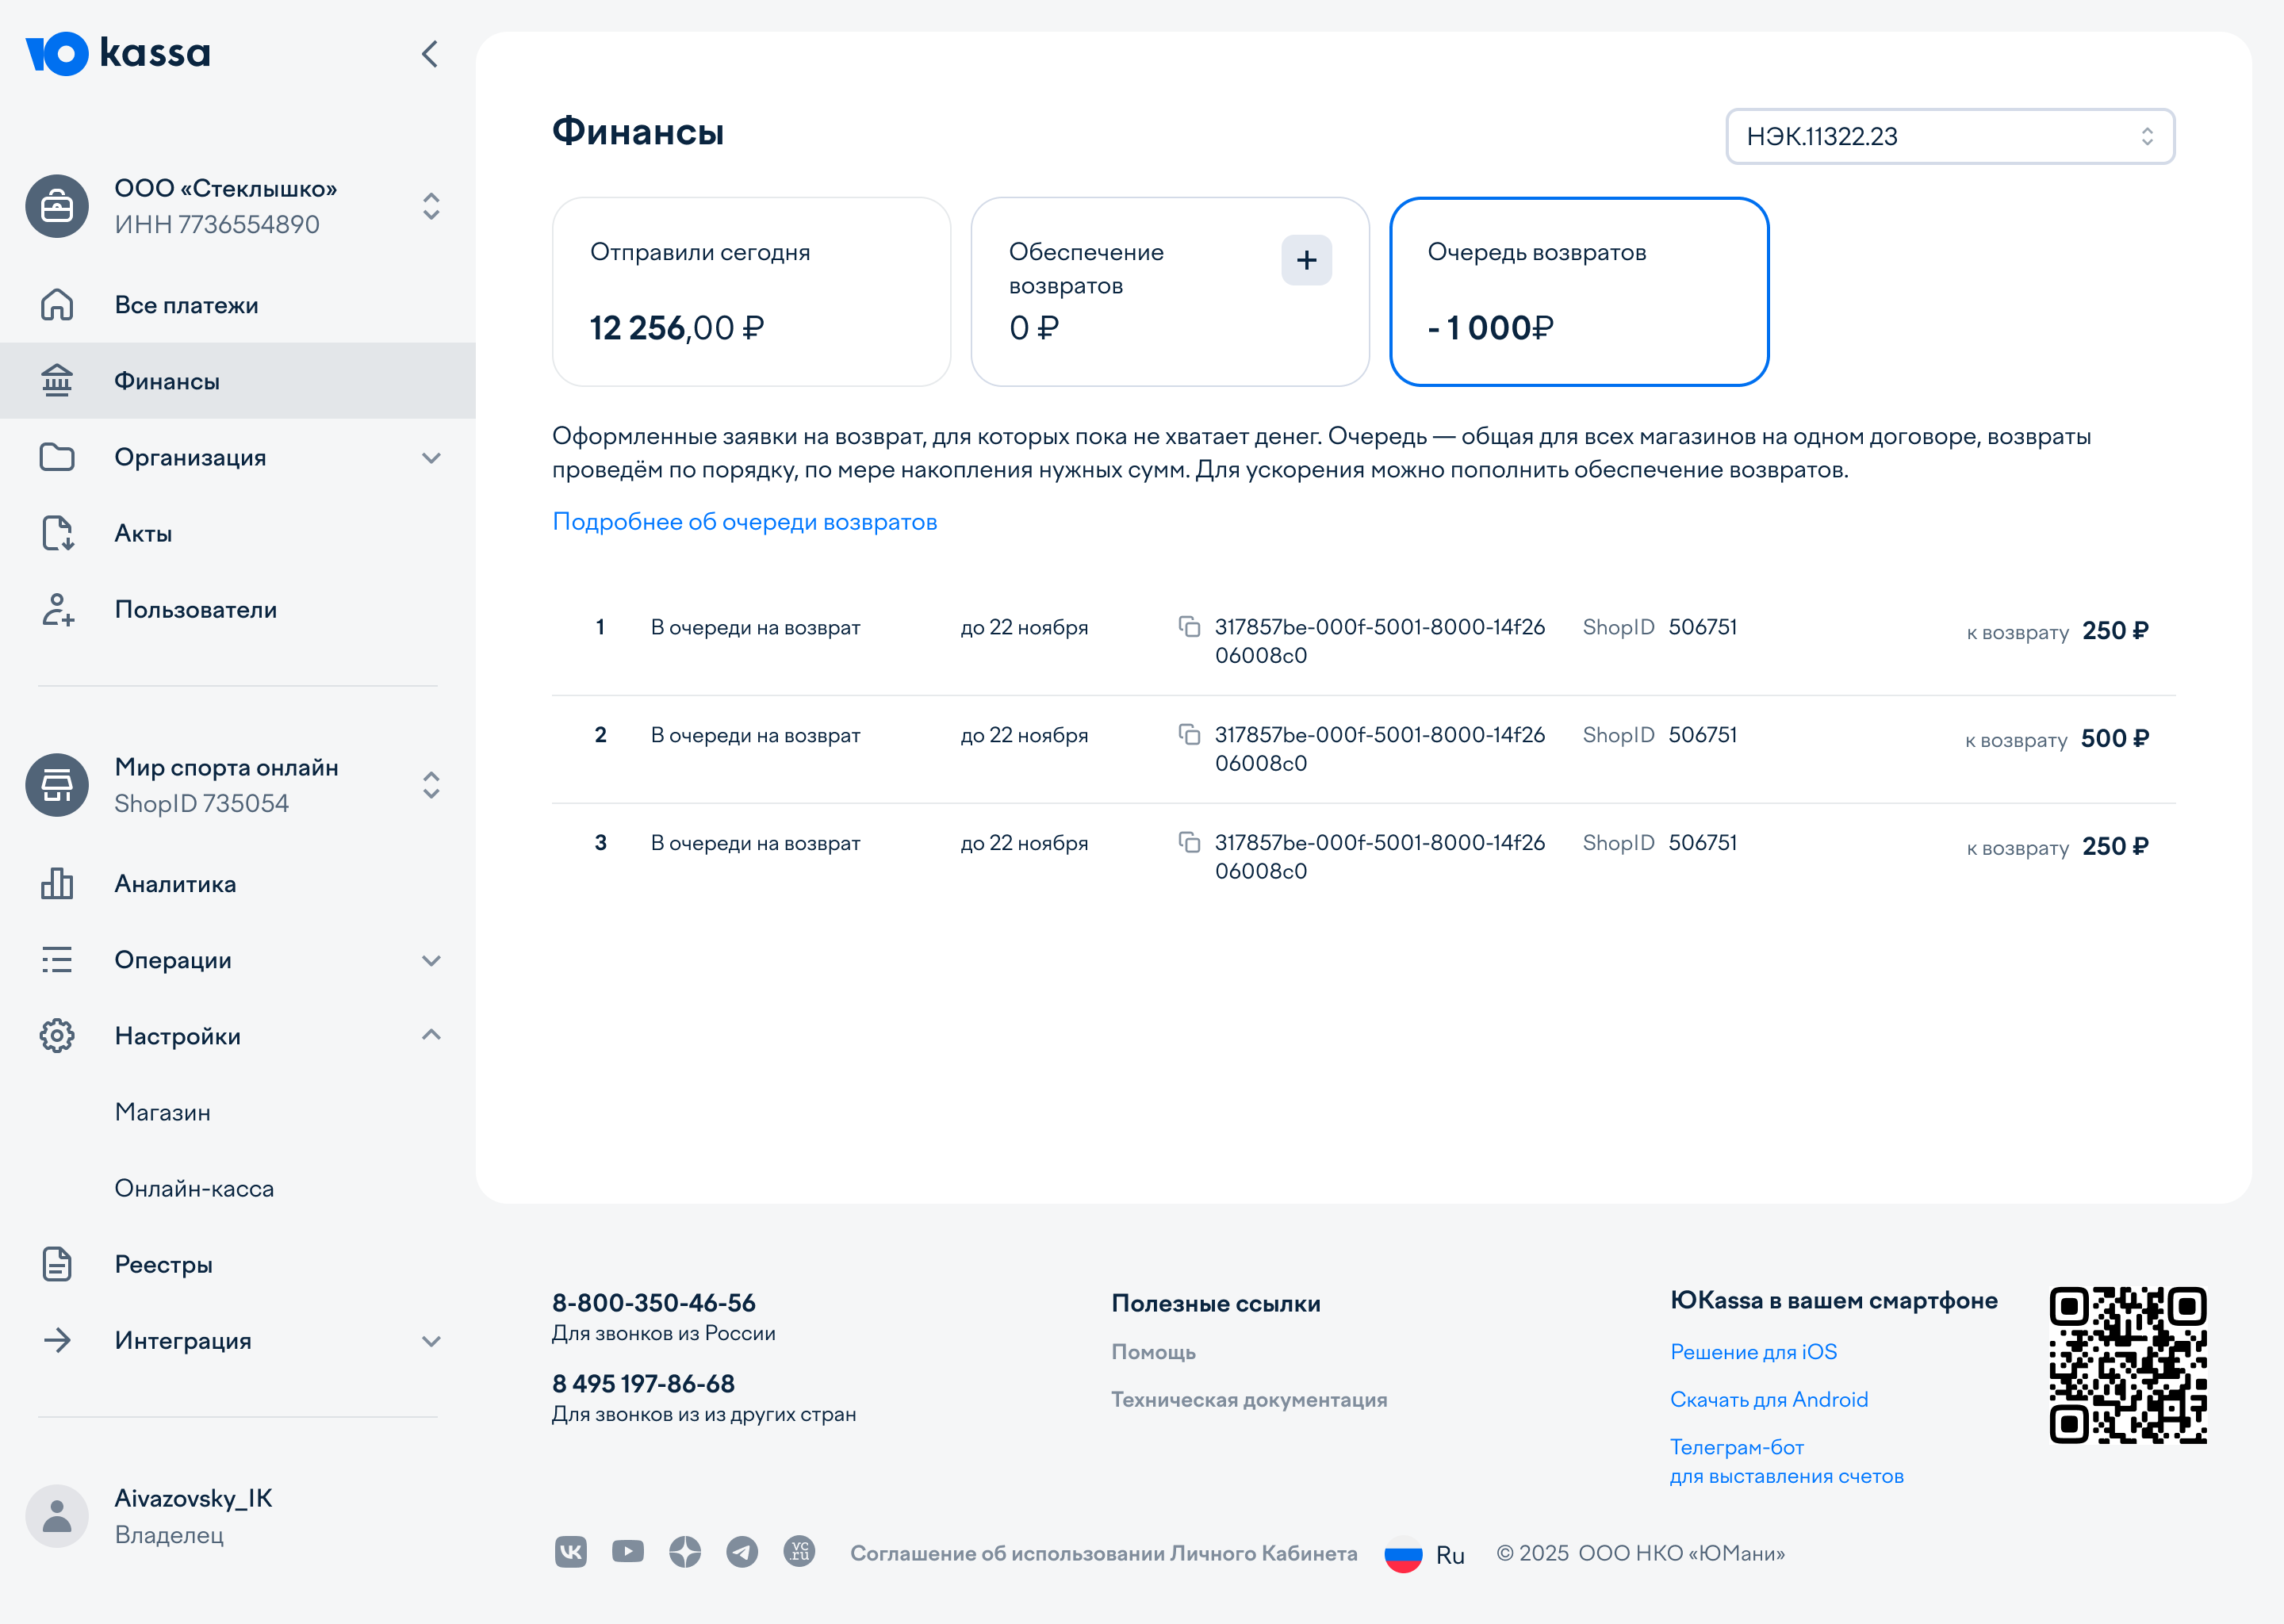The image size is (2284, 1624).
Task: Add funds with the plus button
Action: click(x=1306, y=260)
